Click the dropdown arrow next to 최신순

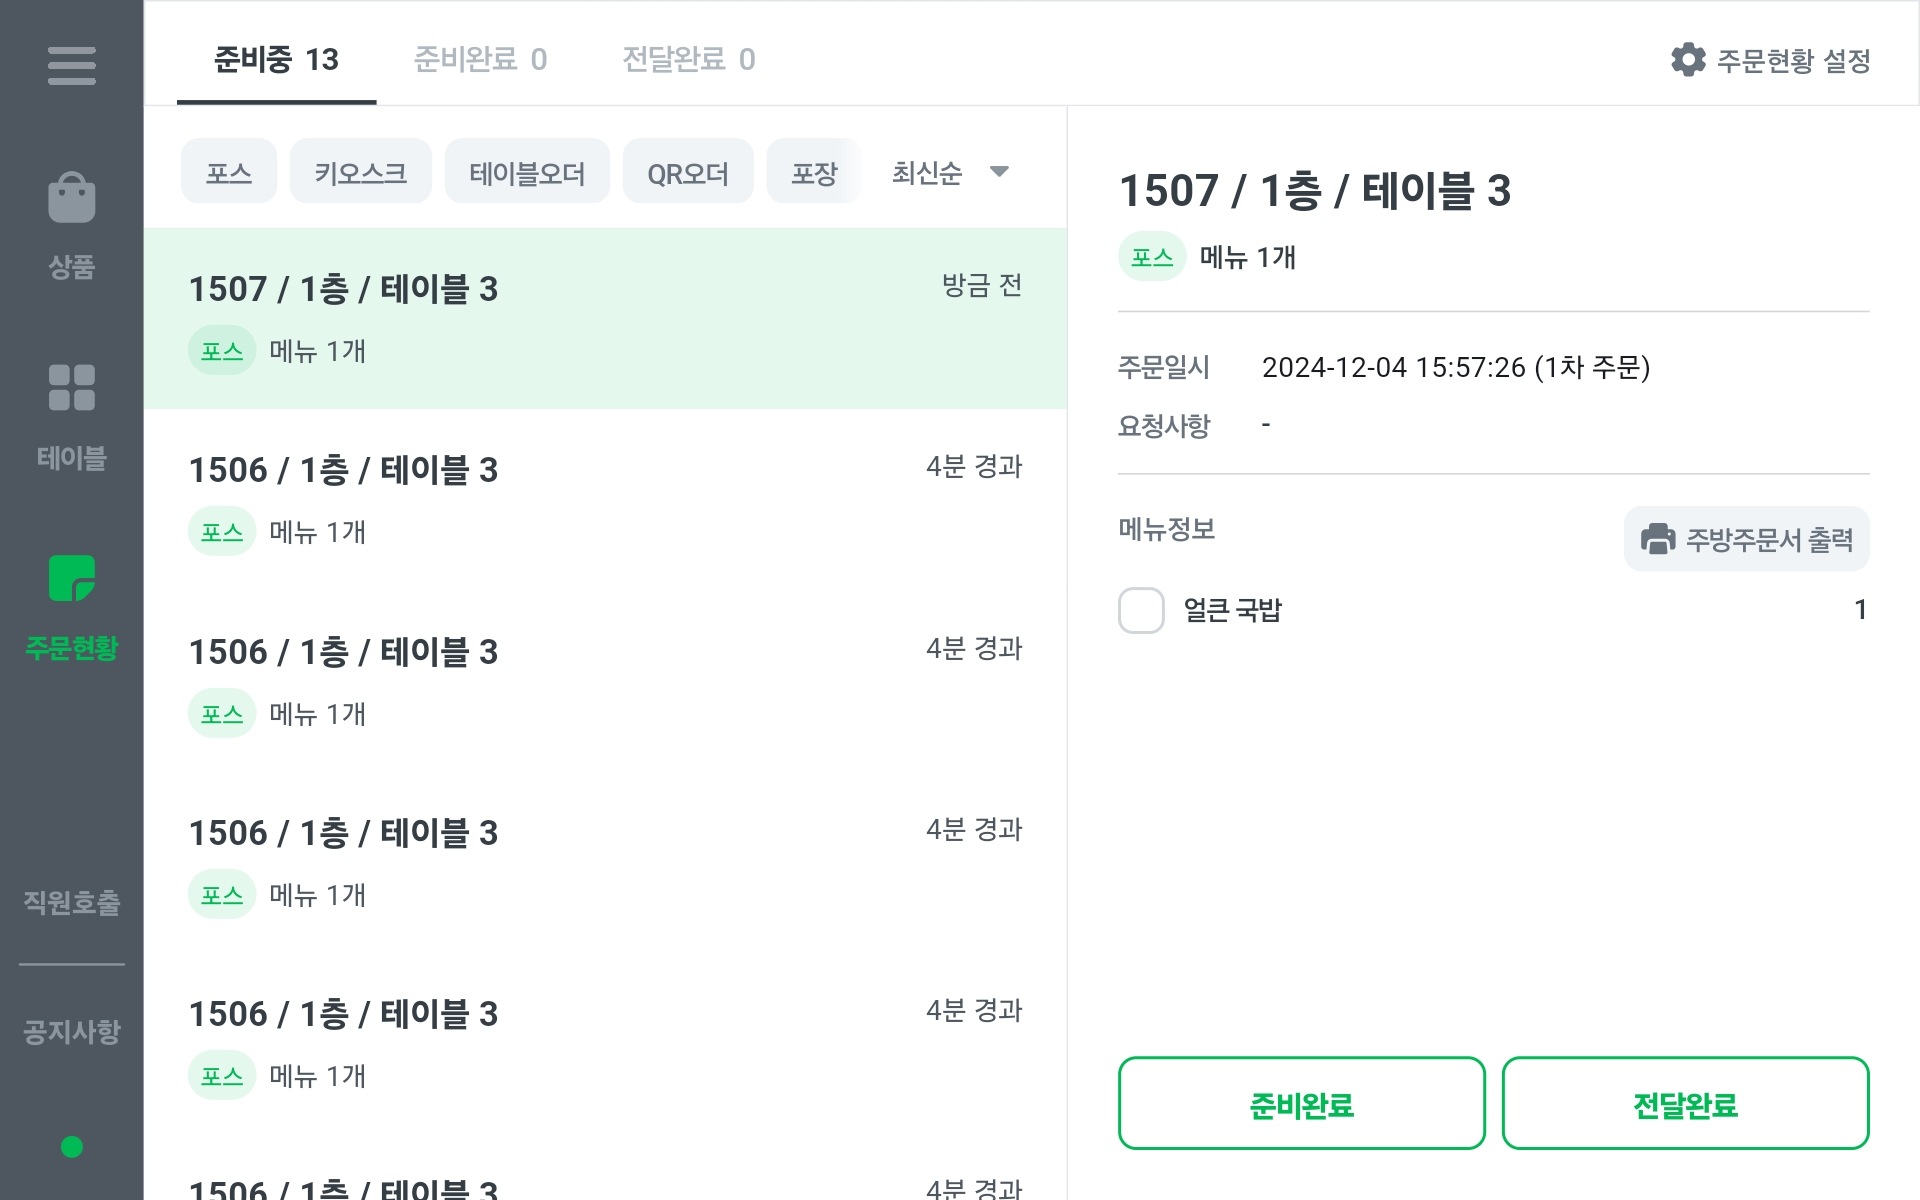click(x=999, y=172)
